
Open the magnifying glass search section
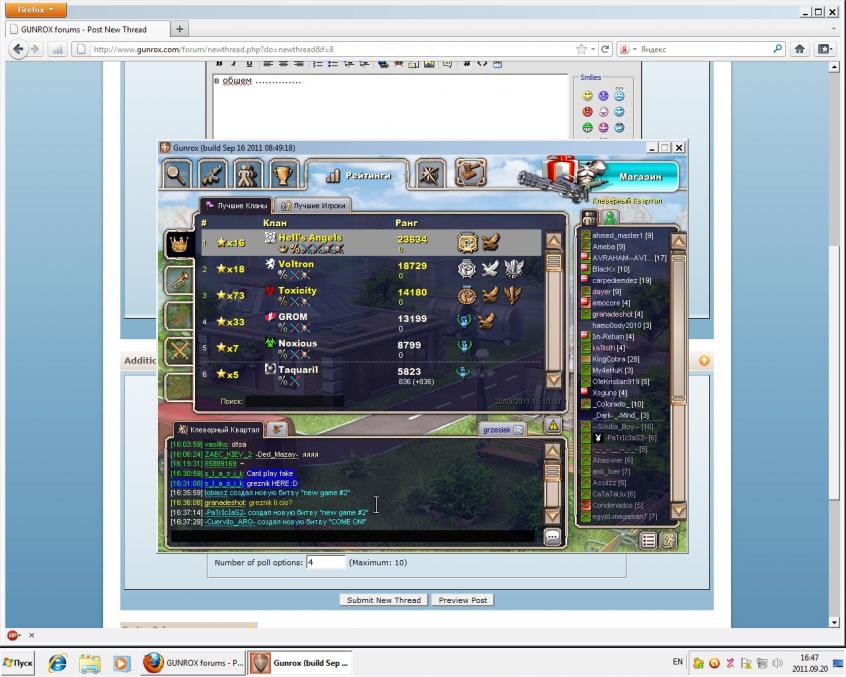click(179, 174)
